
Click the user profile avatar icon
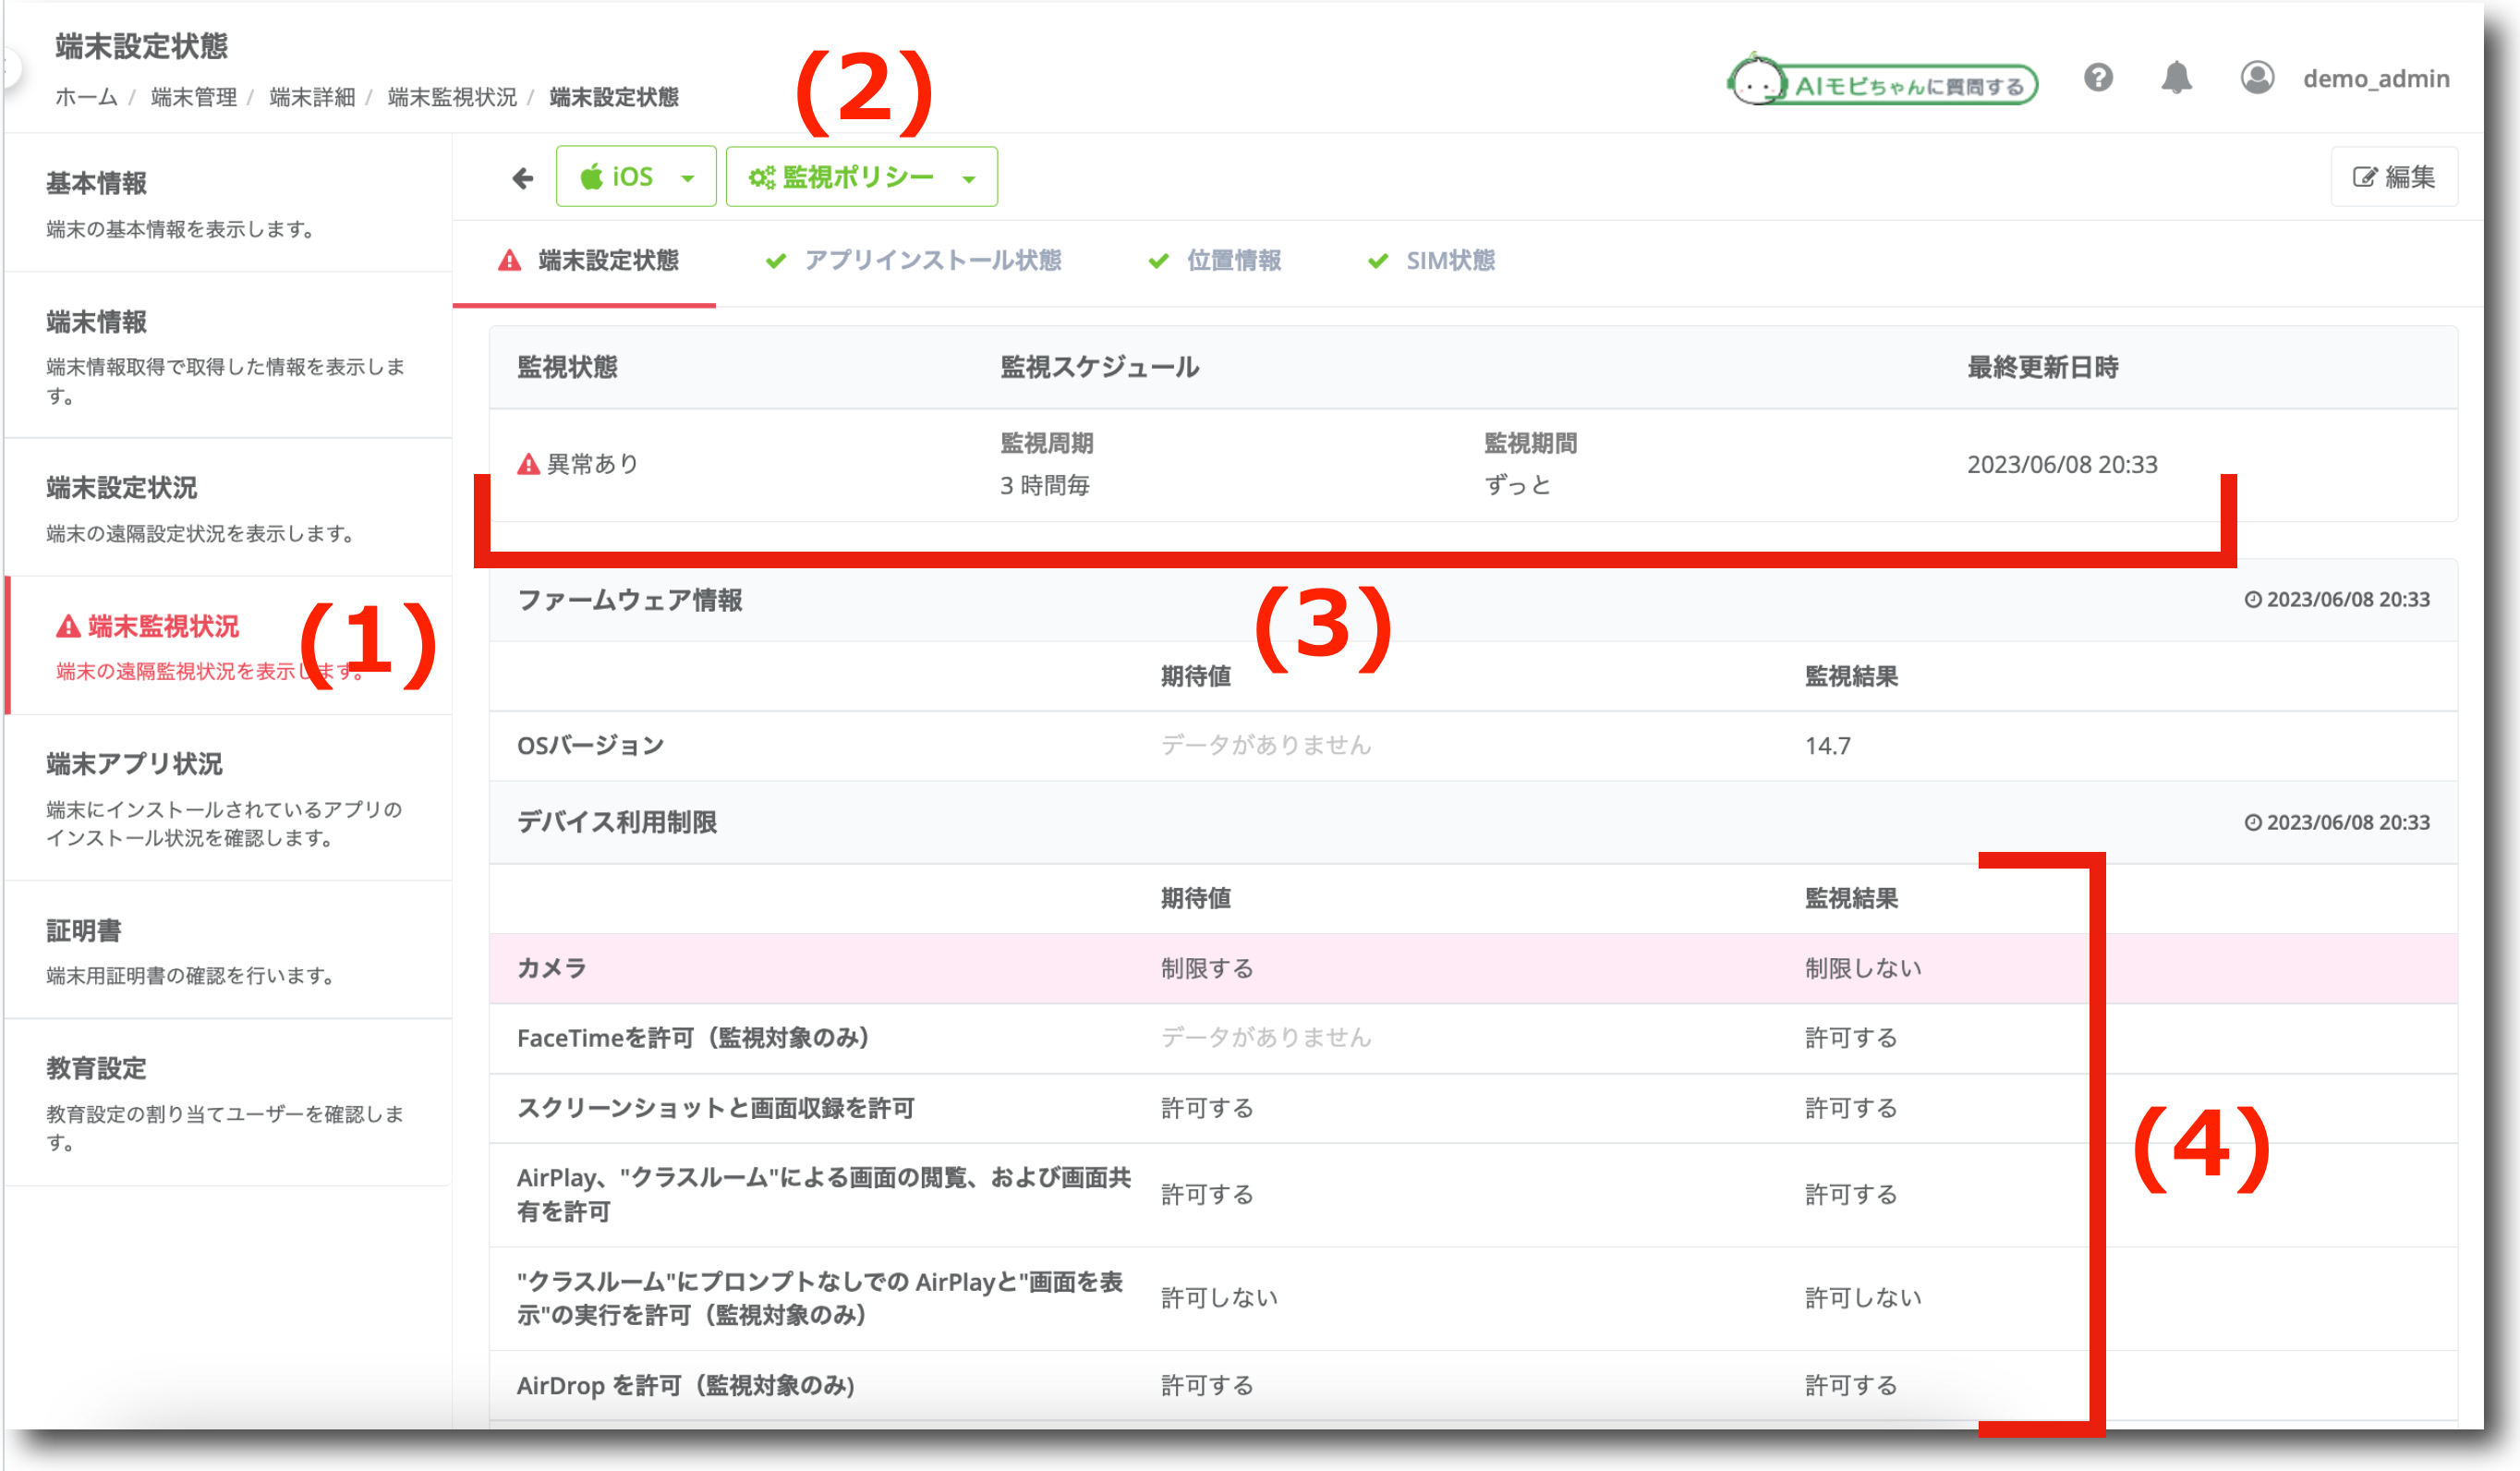(x=2257, y=78)
